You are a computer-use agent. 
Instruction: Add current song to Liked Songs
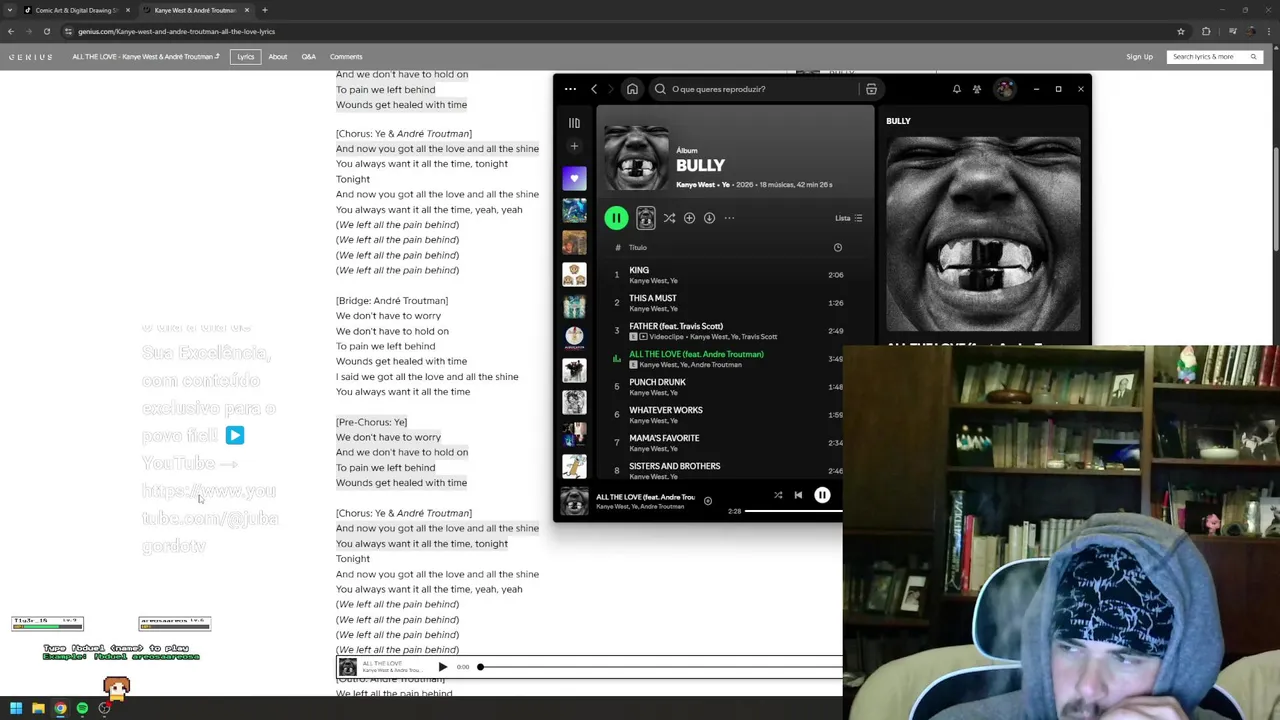707,501
